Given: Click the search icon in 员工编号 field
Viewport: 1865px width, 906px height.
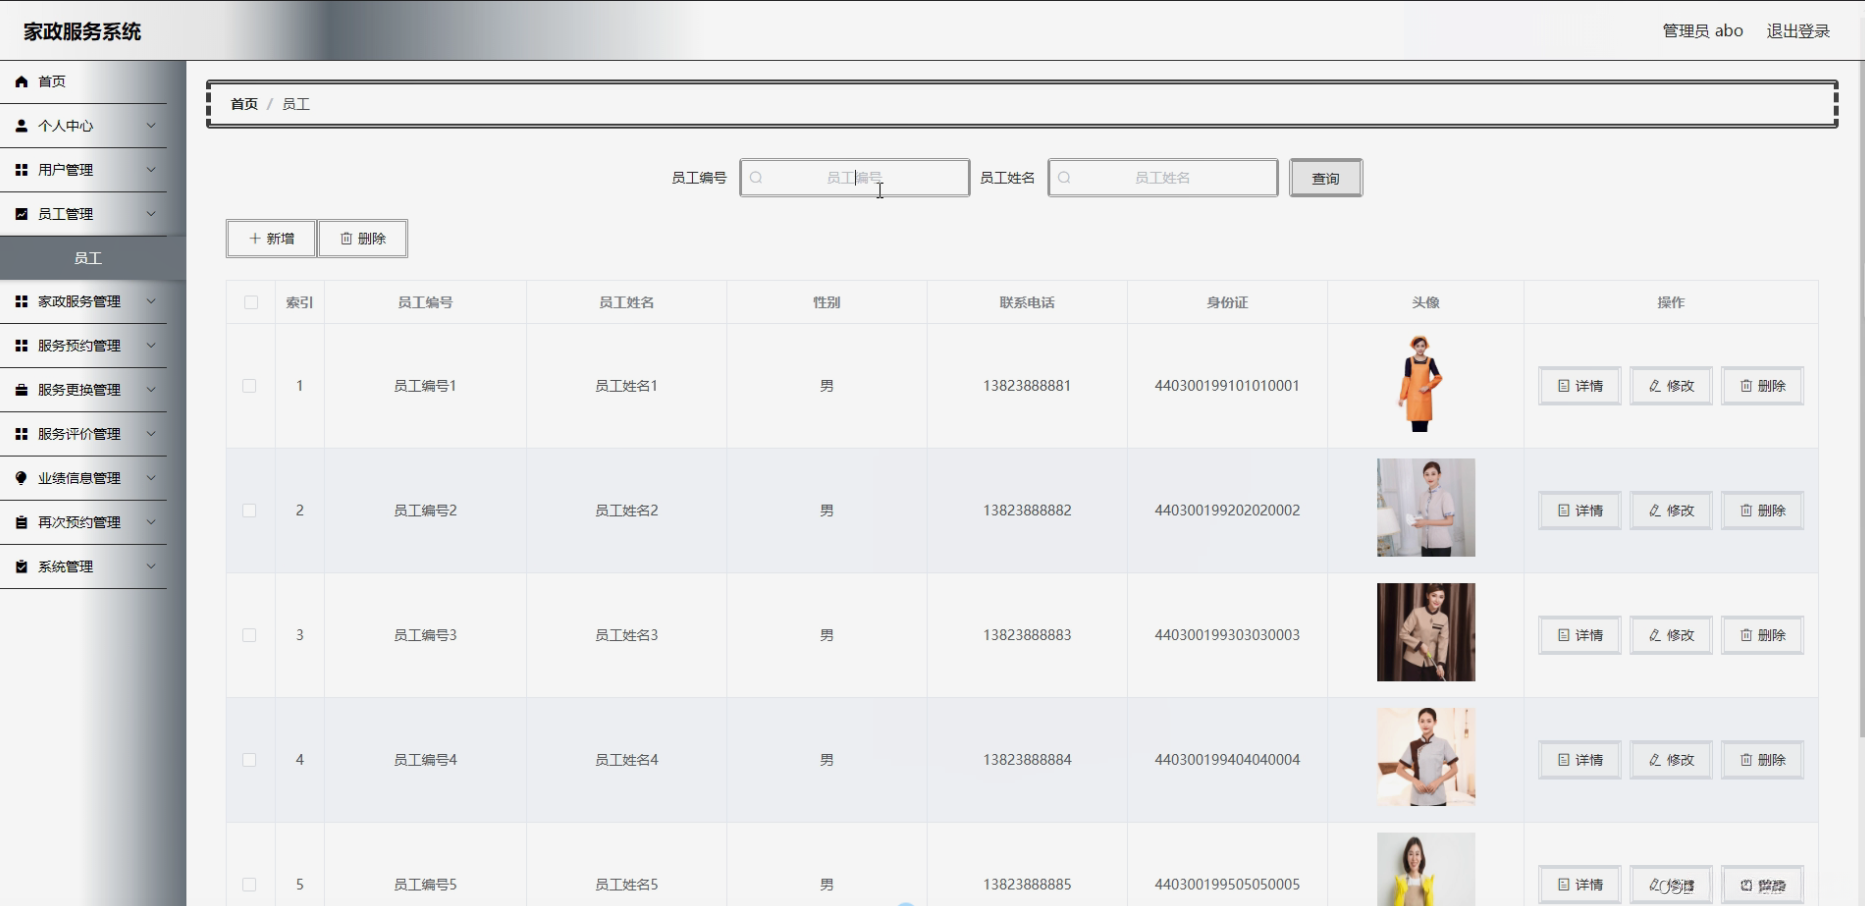Looking at the screenshot, I should pyautogui.click(x=756, y=178).
